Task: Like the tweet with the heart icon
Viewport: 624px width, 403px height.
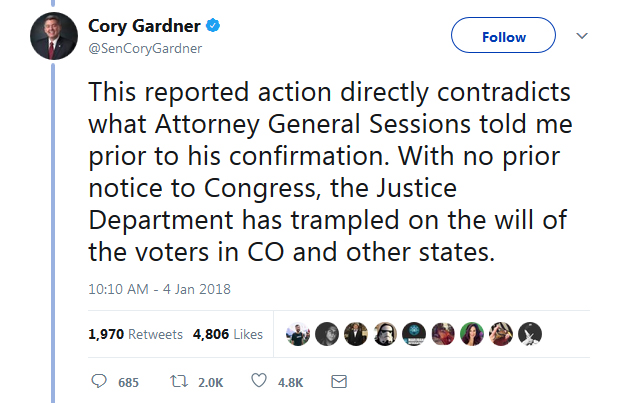Action: (258, 381)
